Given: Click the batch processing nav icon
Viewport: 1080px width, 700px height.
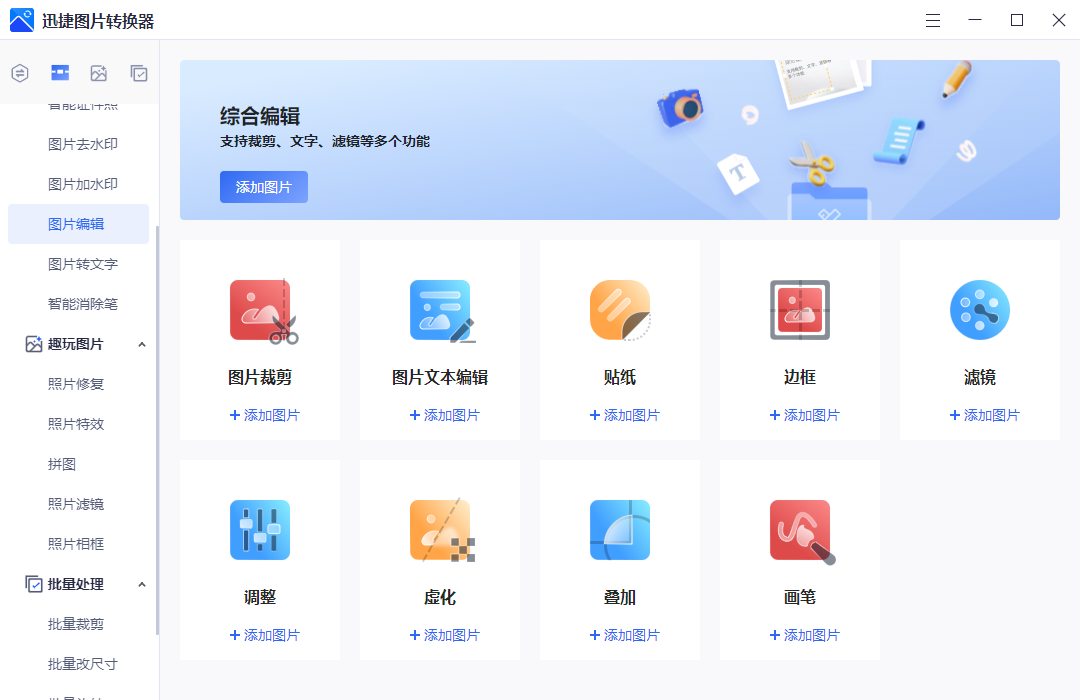Looking at the screenshot, I should click(138, 73).
